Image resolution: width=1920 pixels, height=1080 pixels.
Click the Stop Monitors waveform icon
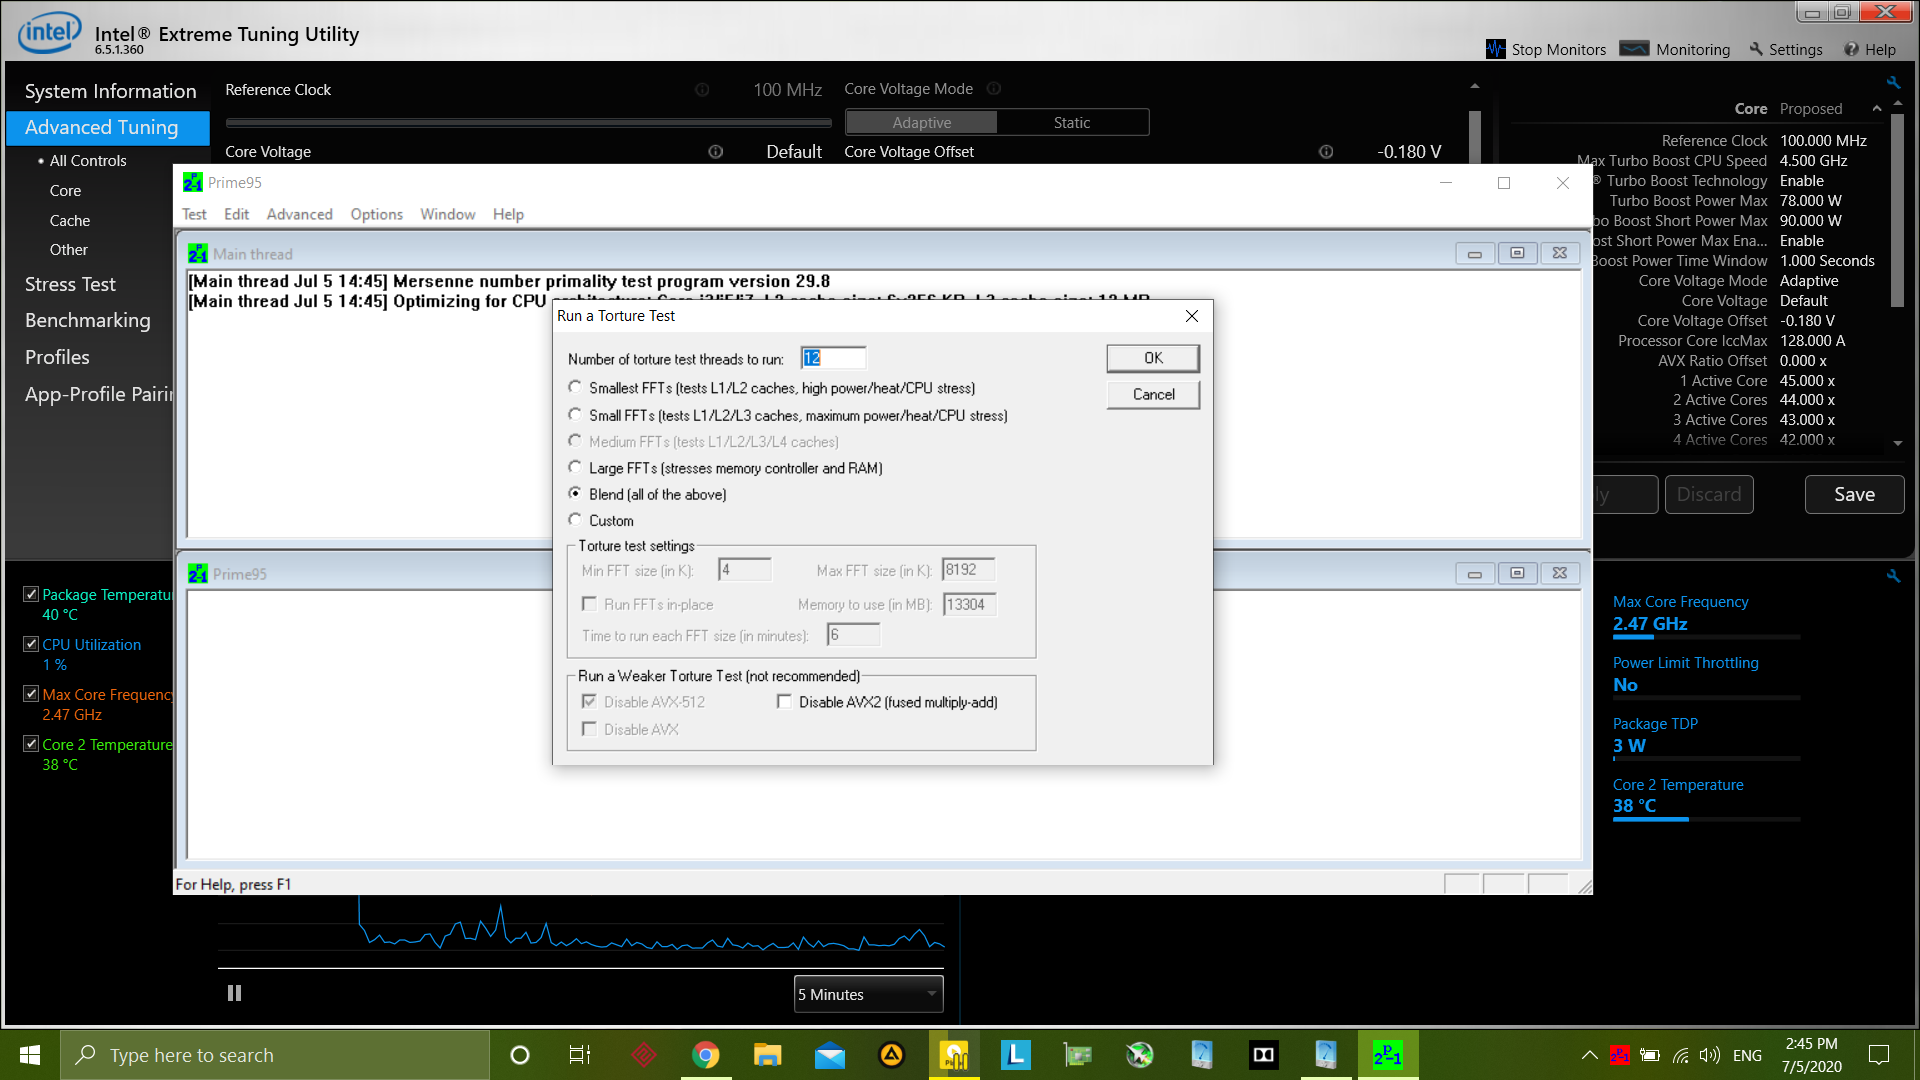point(1495,49)
